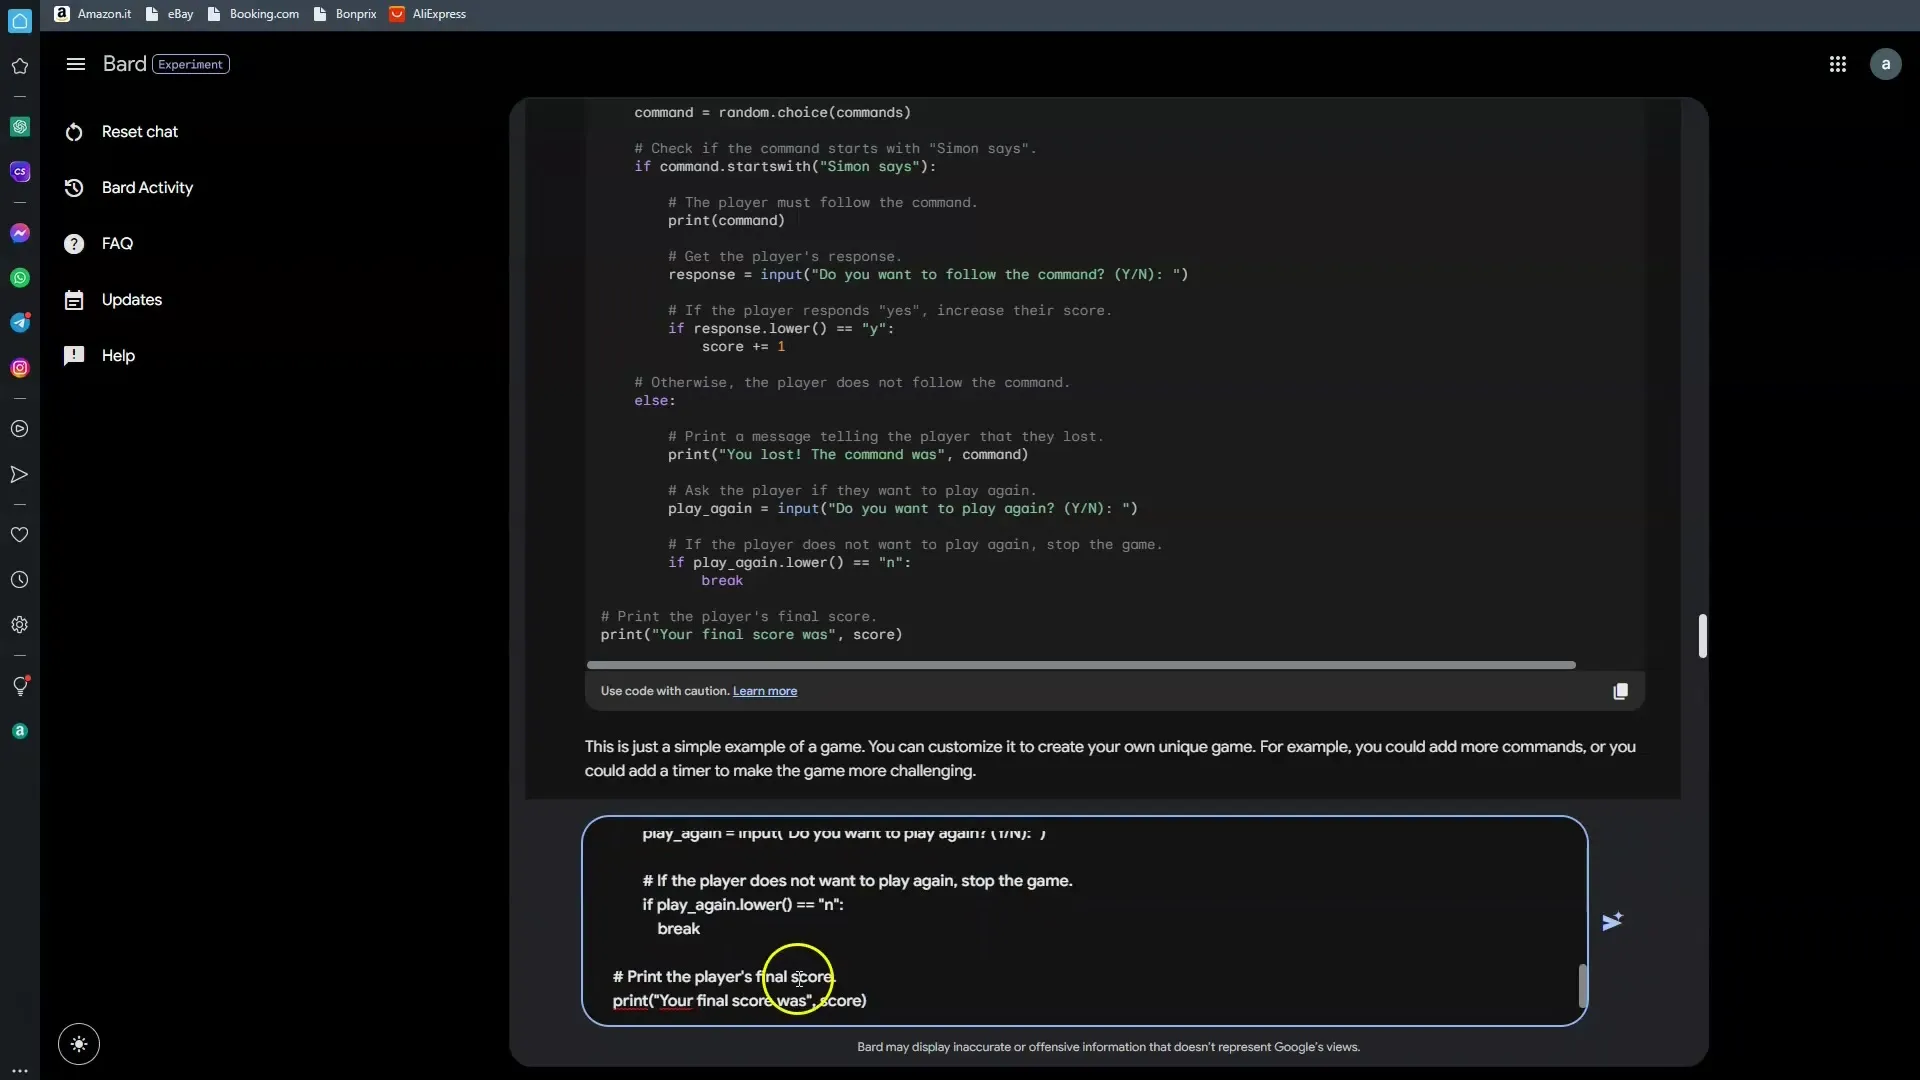
Task: Click the Google apps grid icon
Action: pyautogui.click(x=1836, y=62)
